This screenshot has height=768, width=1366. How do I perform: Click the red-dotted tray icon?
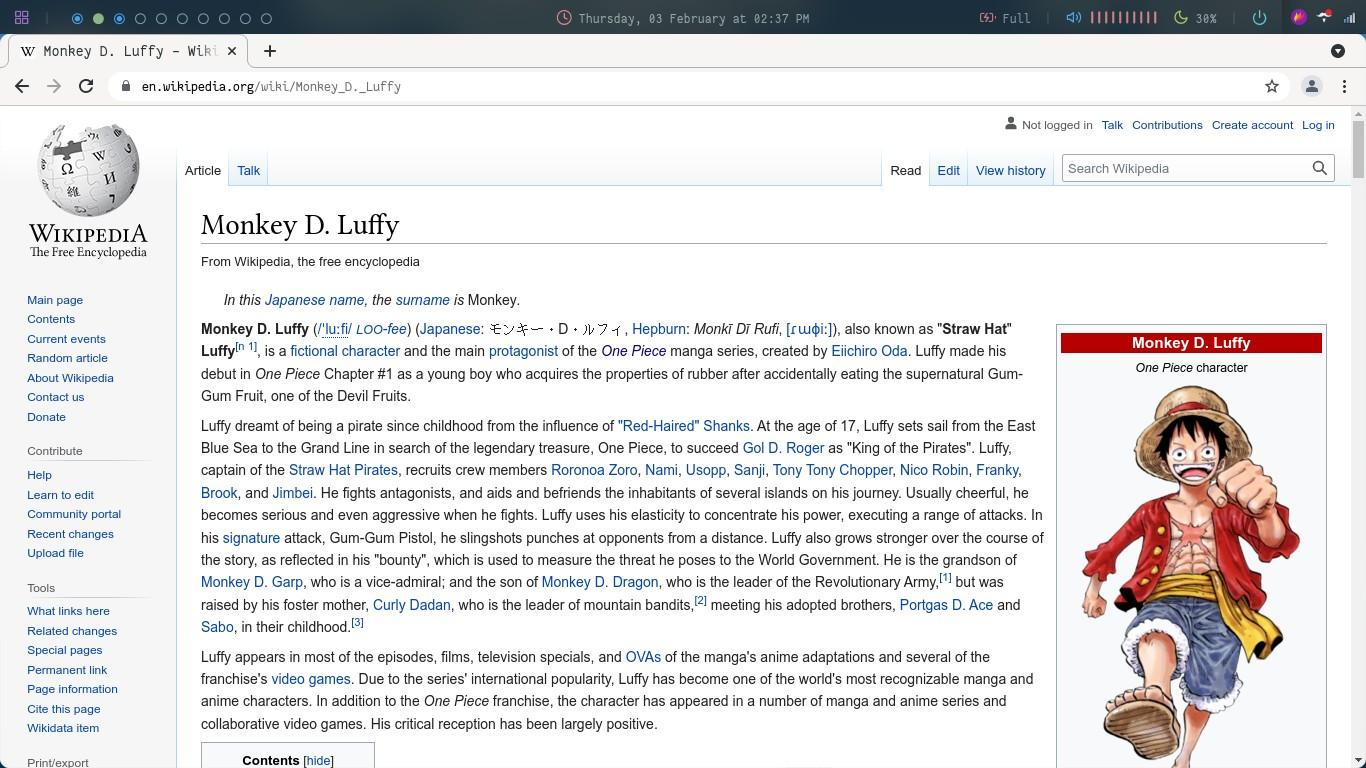click(x=1324, y=17)
